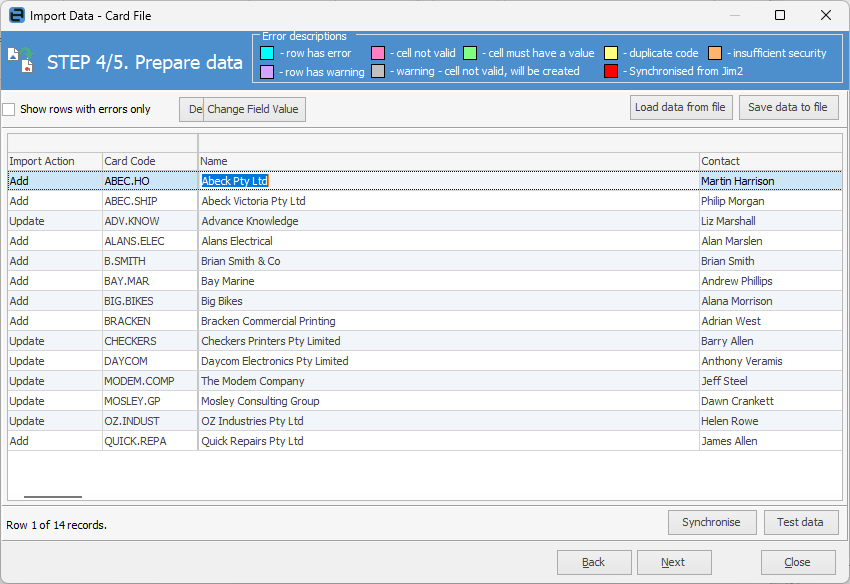850x584 pixels.
Task: Click the cyan row has error swatch
Action: click(267, 53)
